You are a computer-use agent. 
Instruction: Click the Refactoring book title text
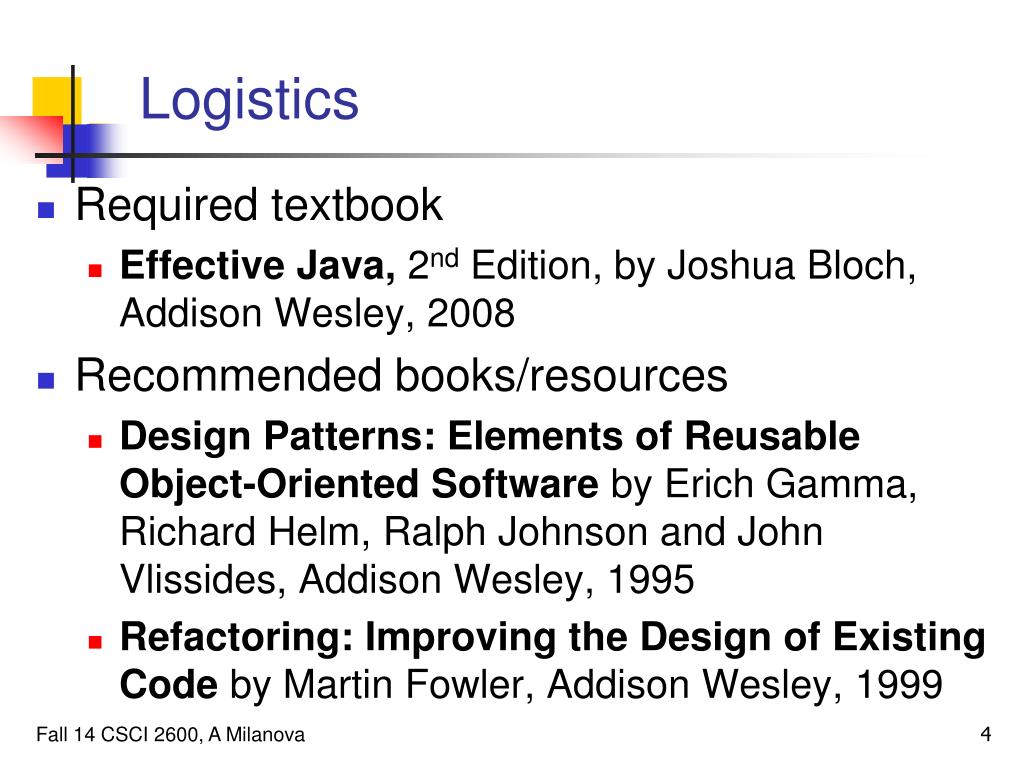(552, 660)
